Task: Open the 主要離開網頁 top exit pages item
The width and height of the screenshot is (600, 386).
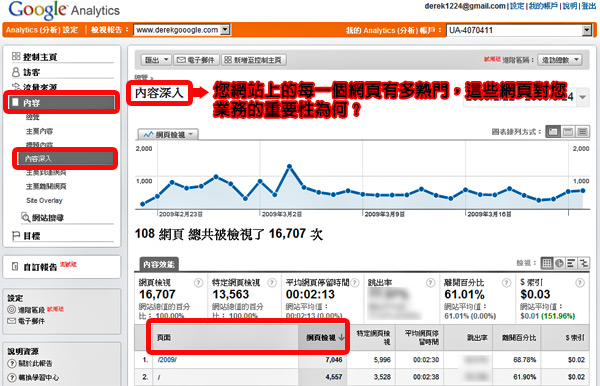Action: click(x=46, y=186)
